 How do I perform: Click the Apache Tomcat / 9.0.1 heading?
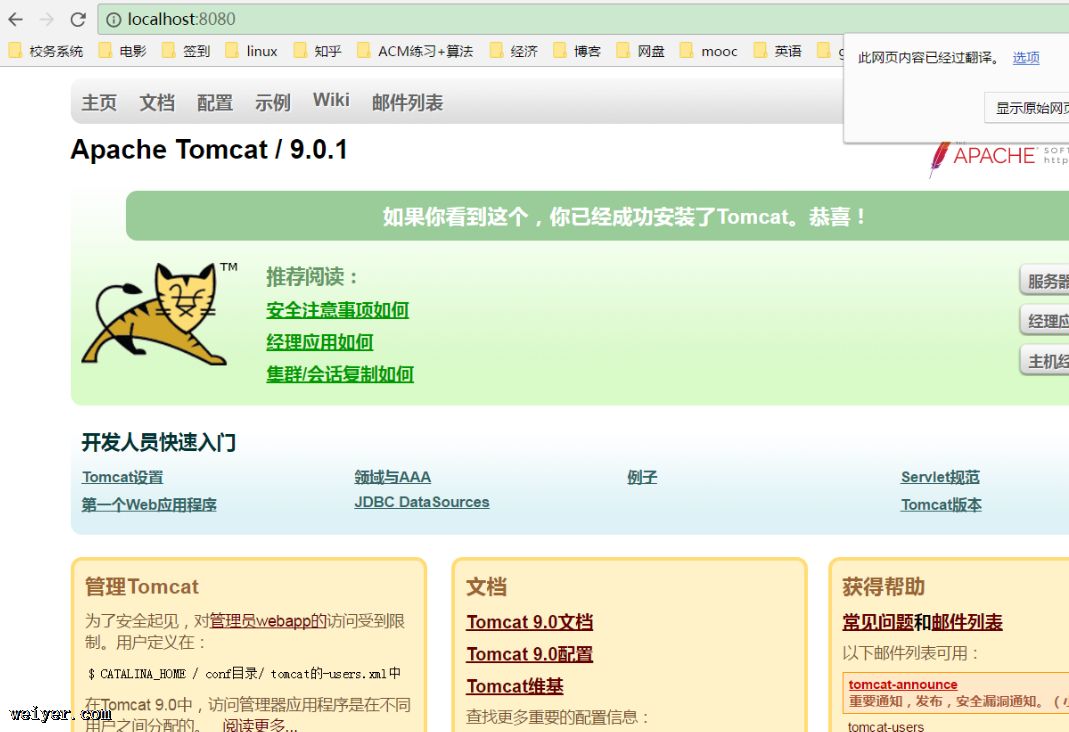point(209,149)
